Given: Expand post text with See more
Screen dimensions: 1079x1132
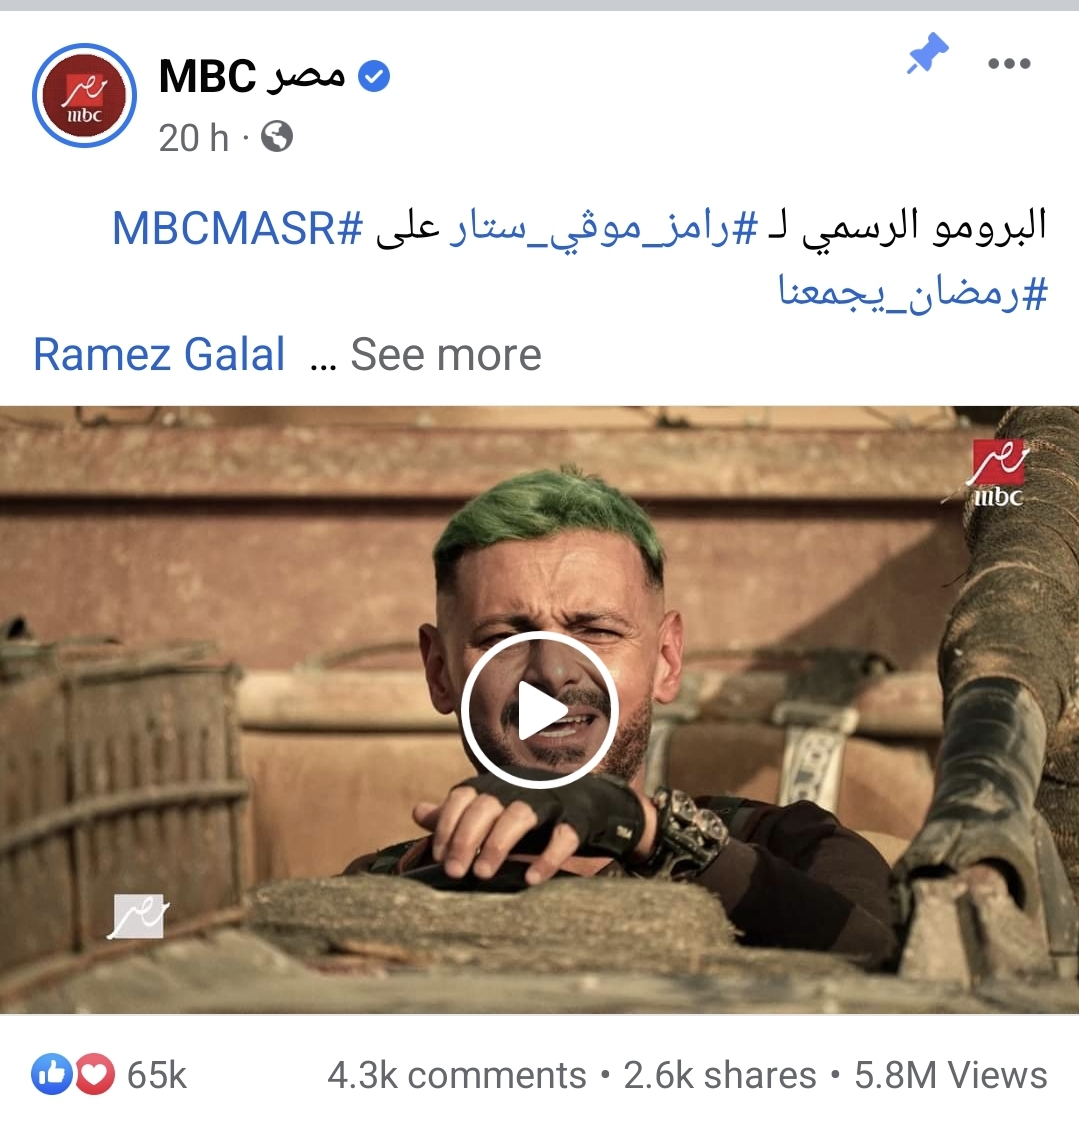Looking at the screenshot, I should click(446, 354).
